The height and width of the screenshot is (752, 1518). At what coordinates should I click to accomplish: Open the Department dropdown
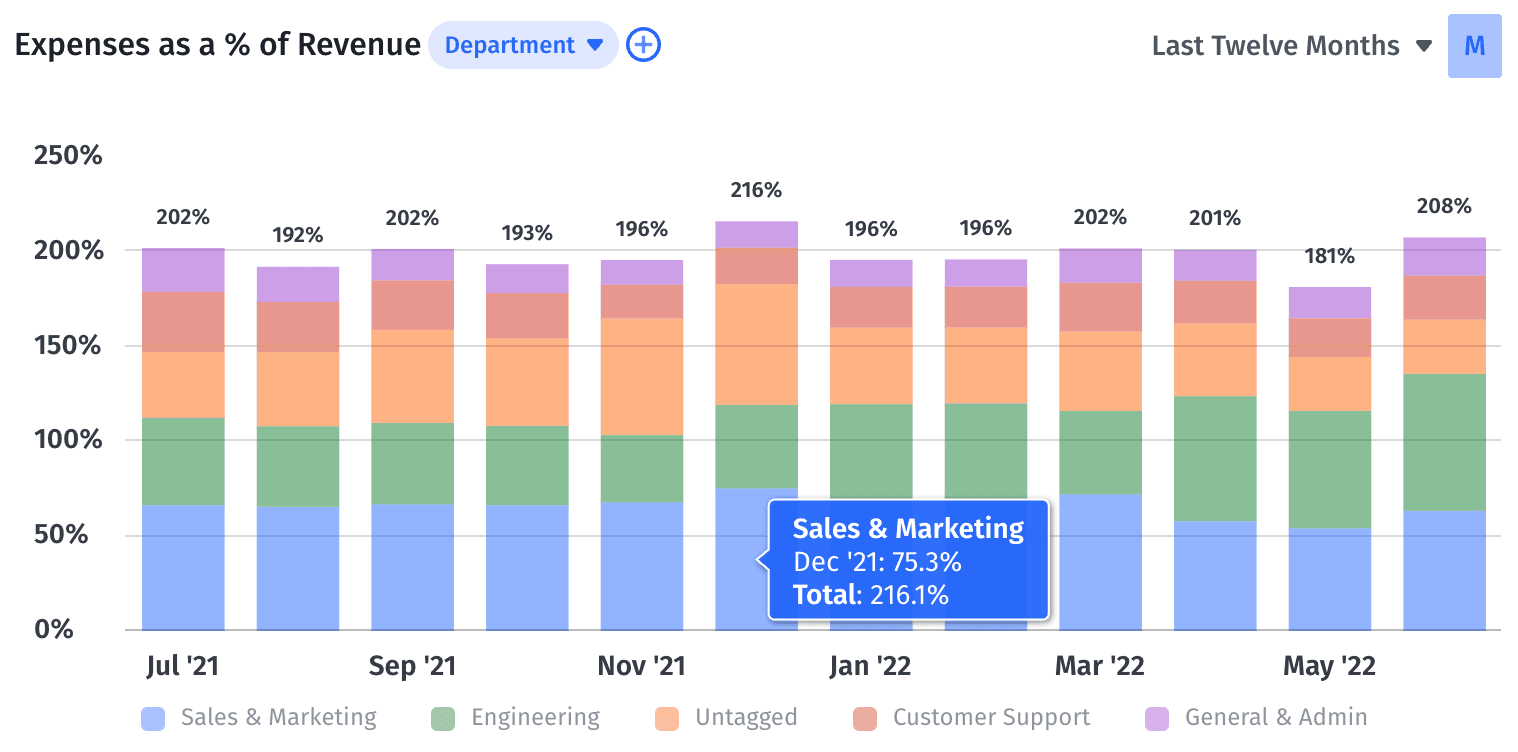[x=510, y=45]
